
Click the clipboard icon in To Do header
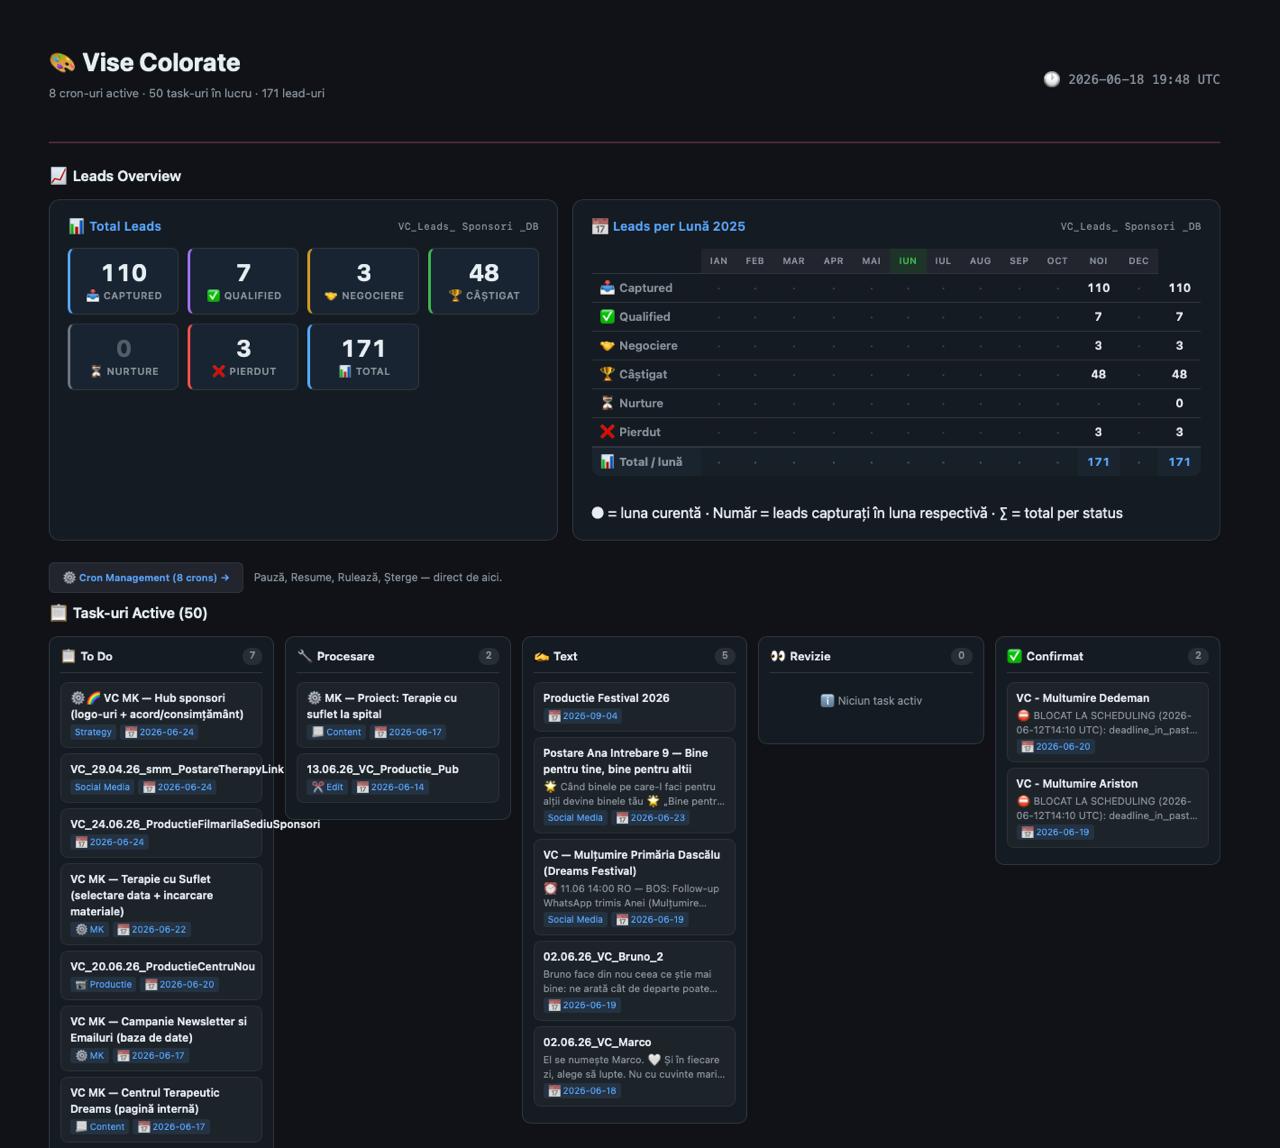pos(68,656)
